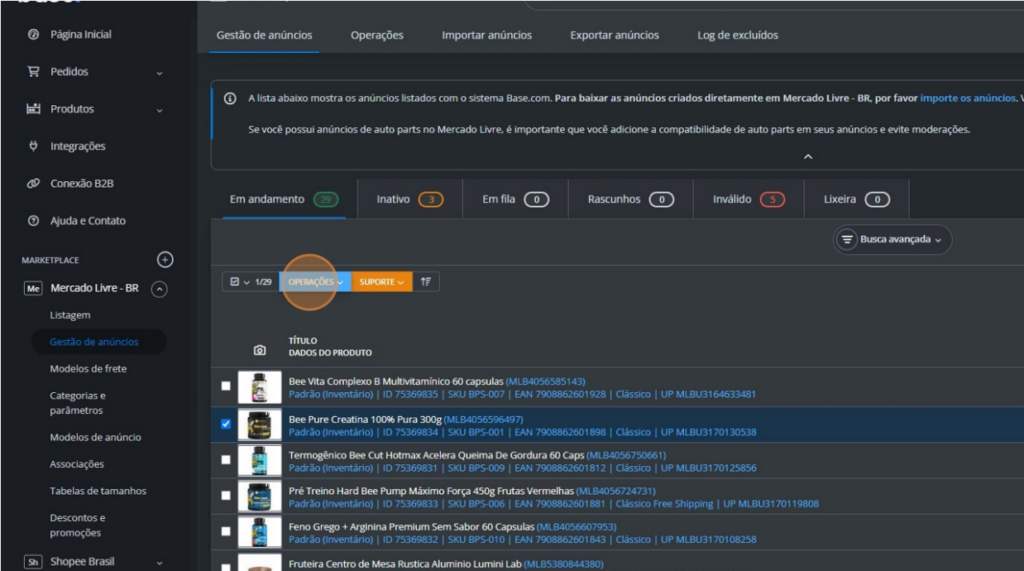Screen dimensions: 1024x571
Task: Expand the Busca avançada filter
Action: click(892, 240)
